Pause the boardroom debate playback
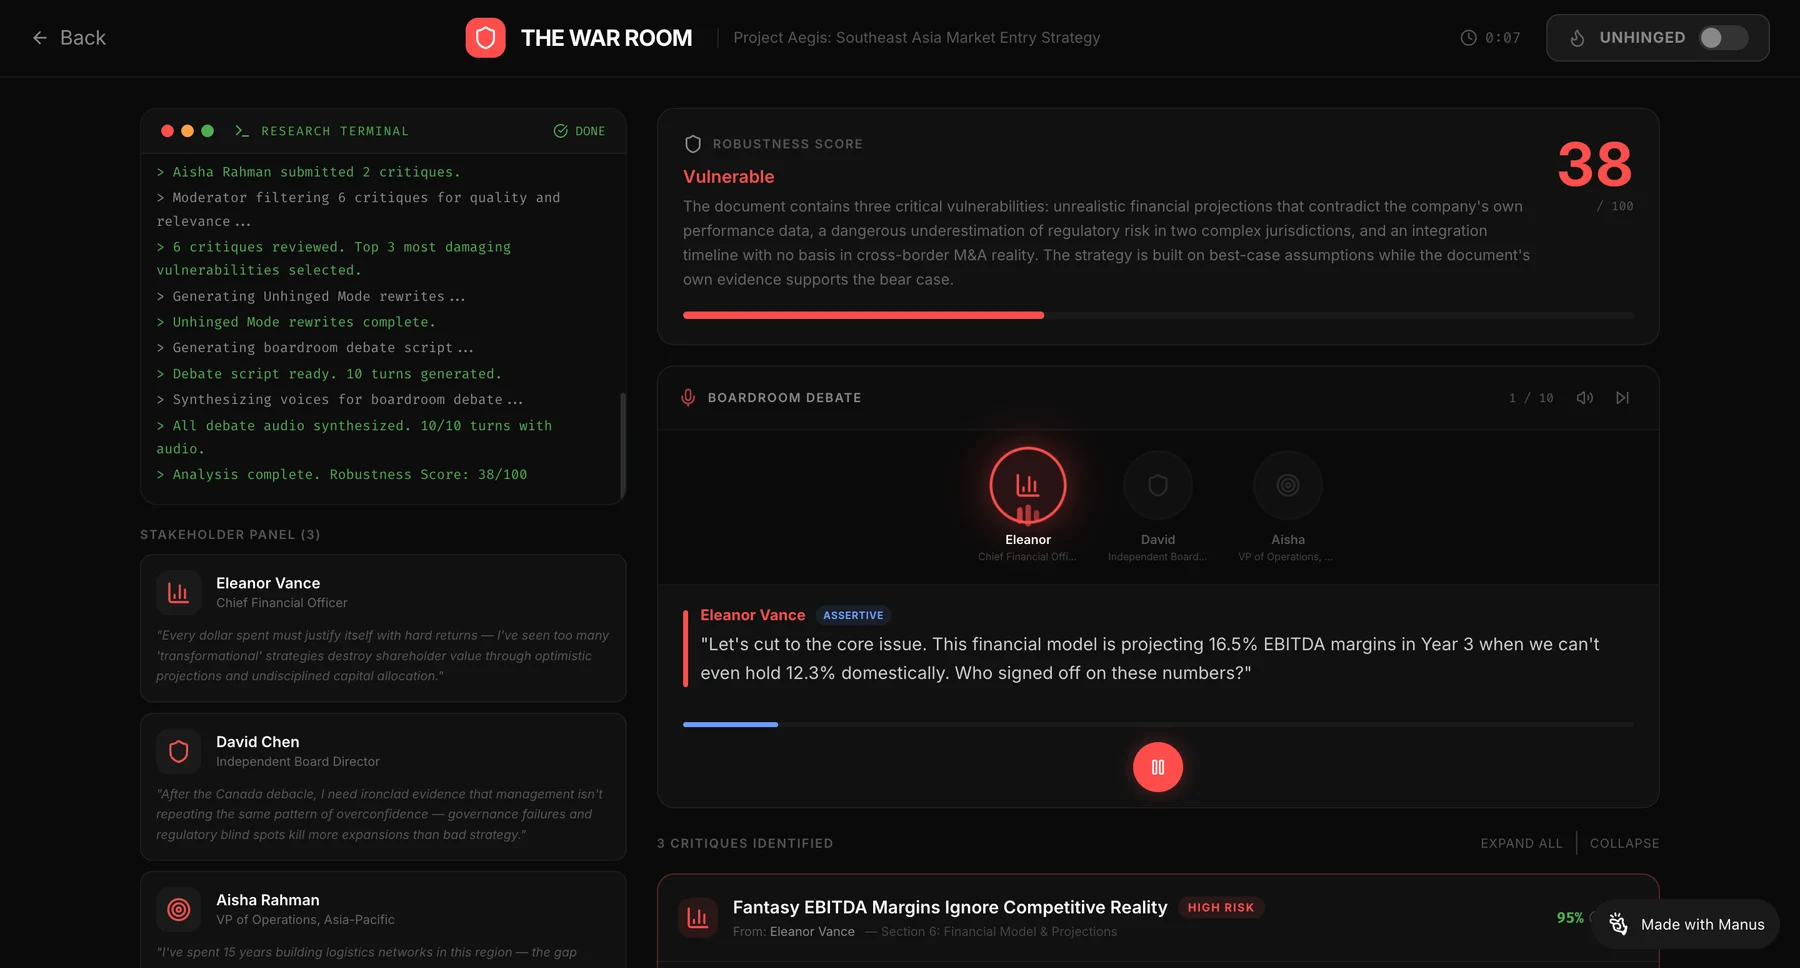Image resolution: width=1800 pixels, height=968 pixels. (1158, 767)
